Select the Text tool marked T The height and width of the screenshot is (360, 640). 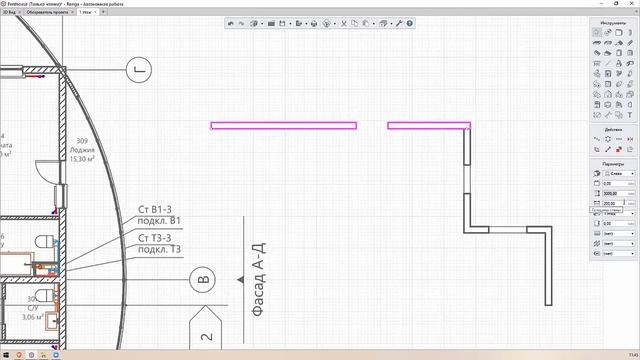630,115
